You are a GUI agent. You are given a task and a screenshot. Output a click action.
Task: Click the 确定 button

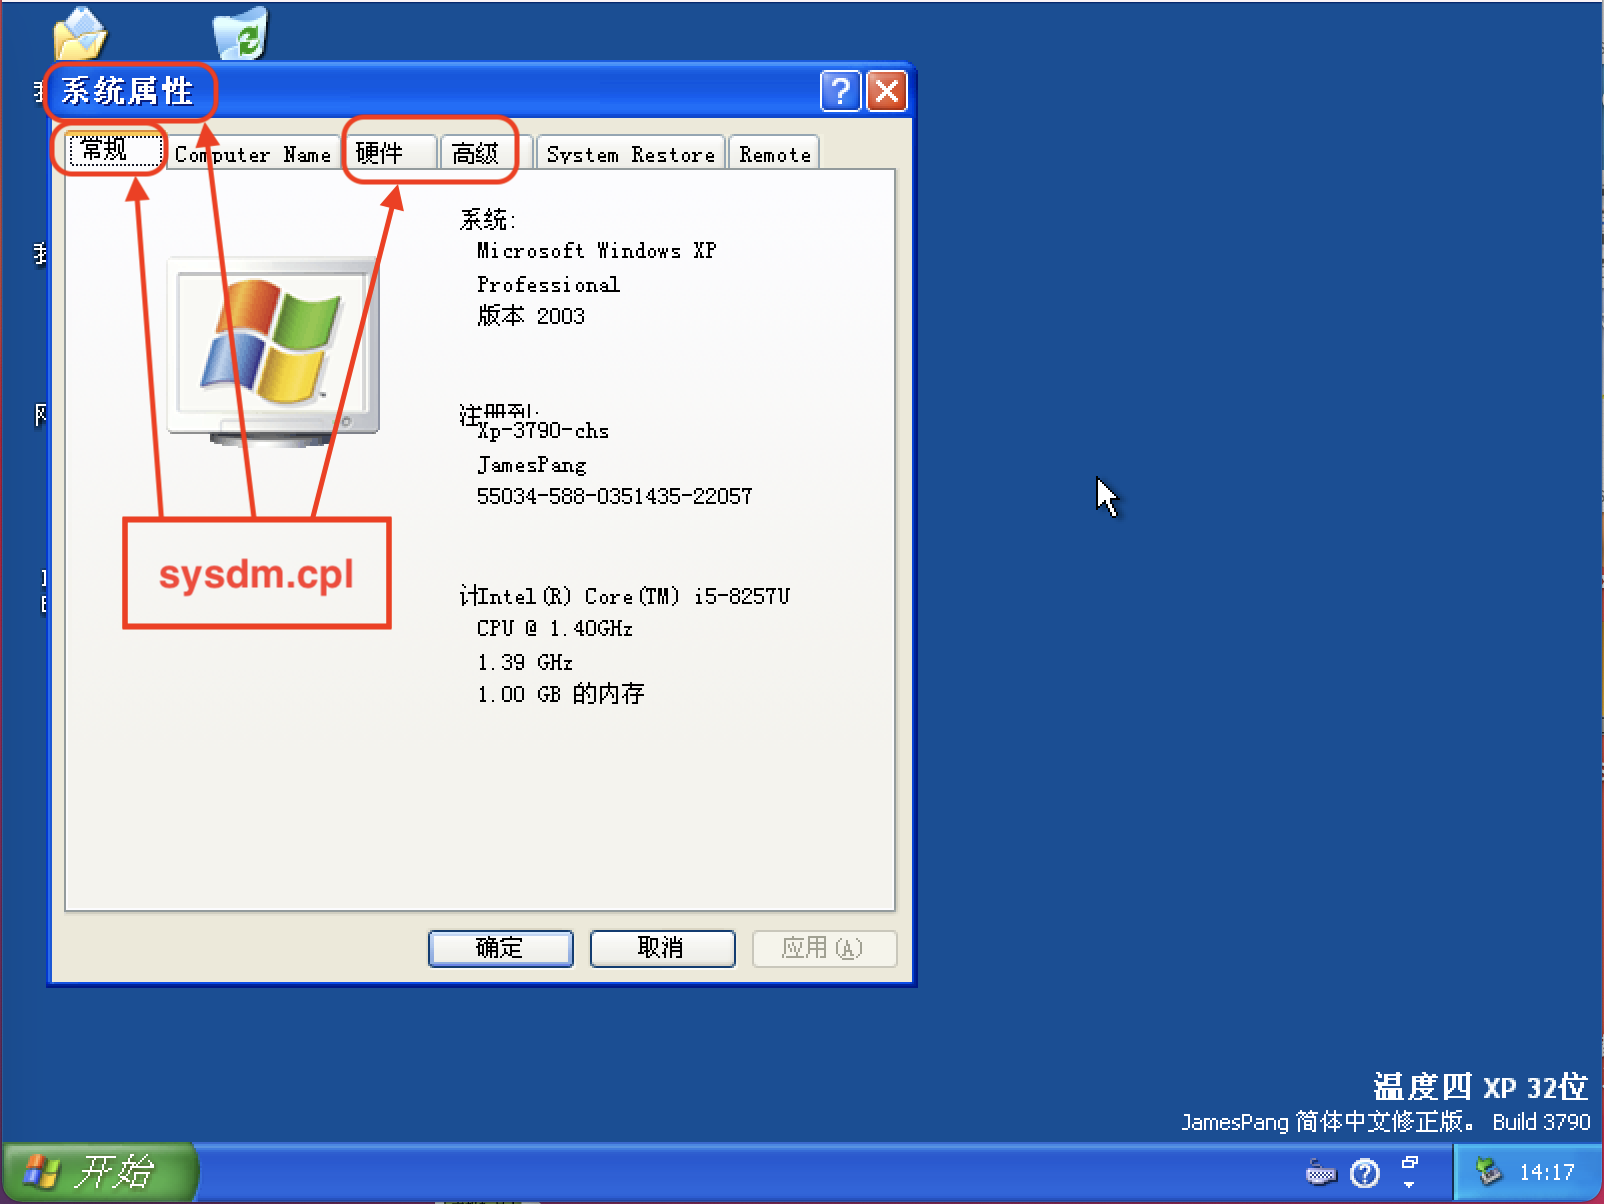point(500,948)
